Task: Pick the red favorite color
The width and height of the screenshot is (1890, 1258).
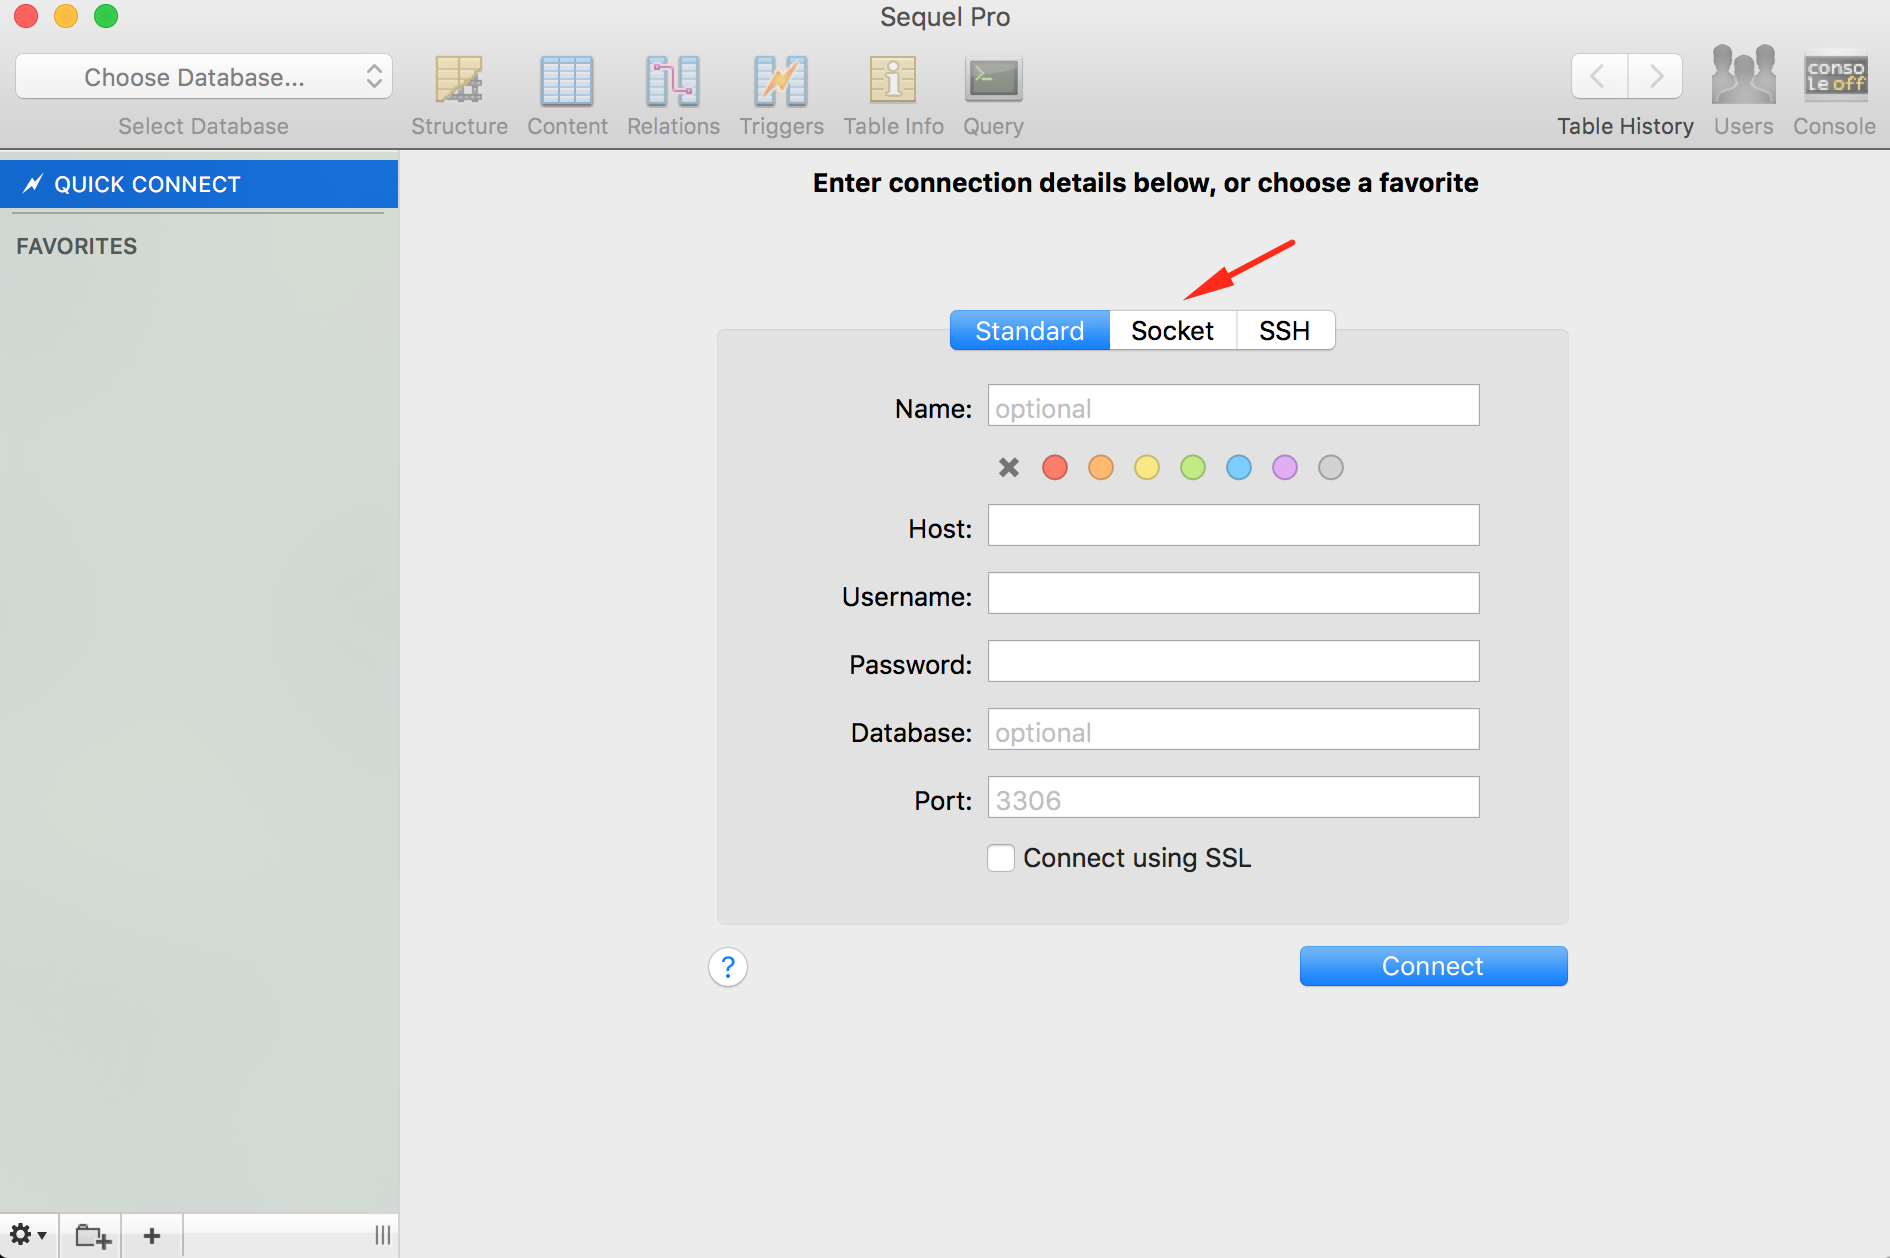Action: pyautogui.click(x=1055, y=467)
